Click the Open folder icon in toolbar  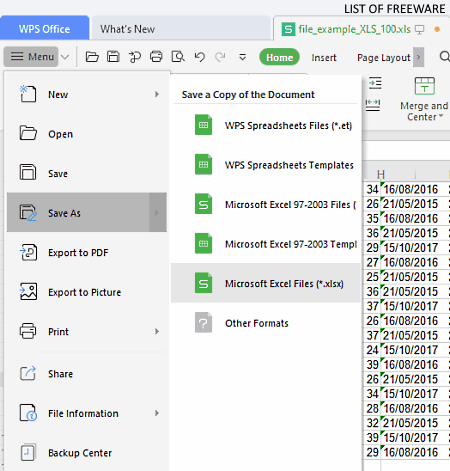[92, 57]
